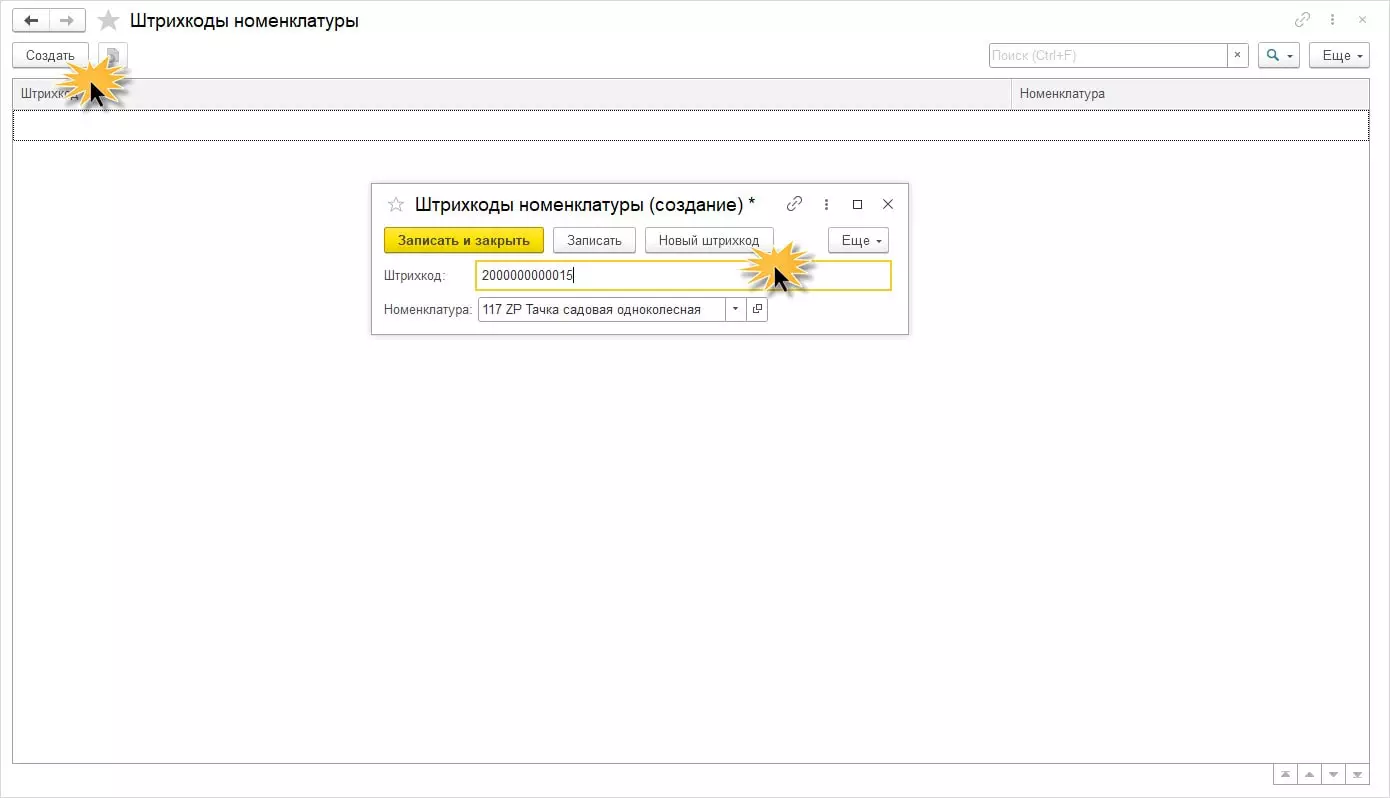Viewport: 1390px width, 798px height.
Task: Jump to the last row of the list
Action: [x=1357, y=775]
